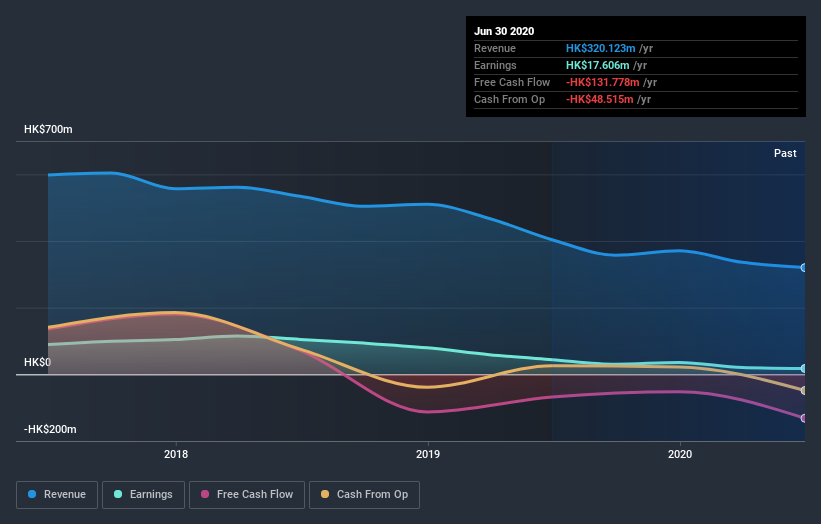
Task: Click the blue Revenue endpoint marker
Action: (803, 267)
